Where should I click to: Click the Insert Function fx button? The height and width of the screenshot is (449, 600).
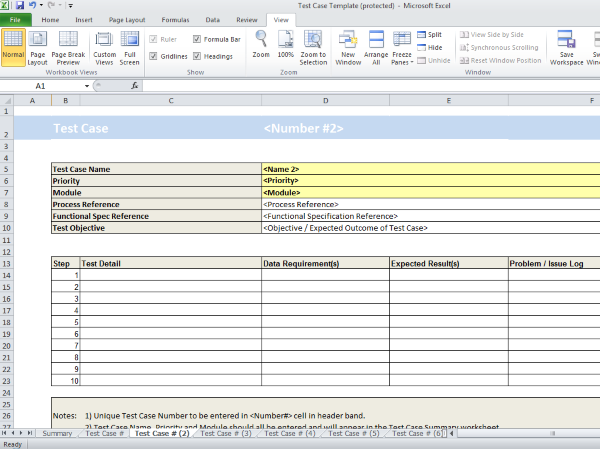[134, 86]
